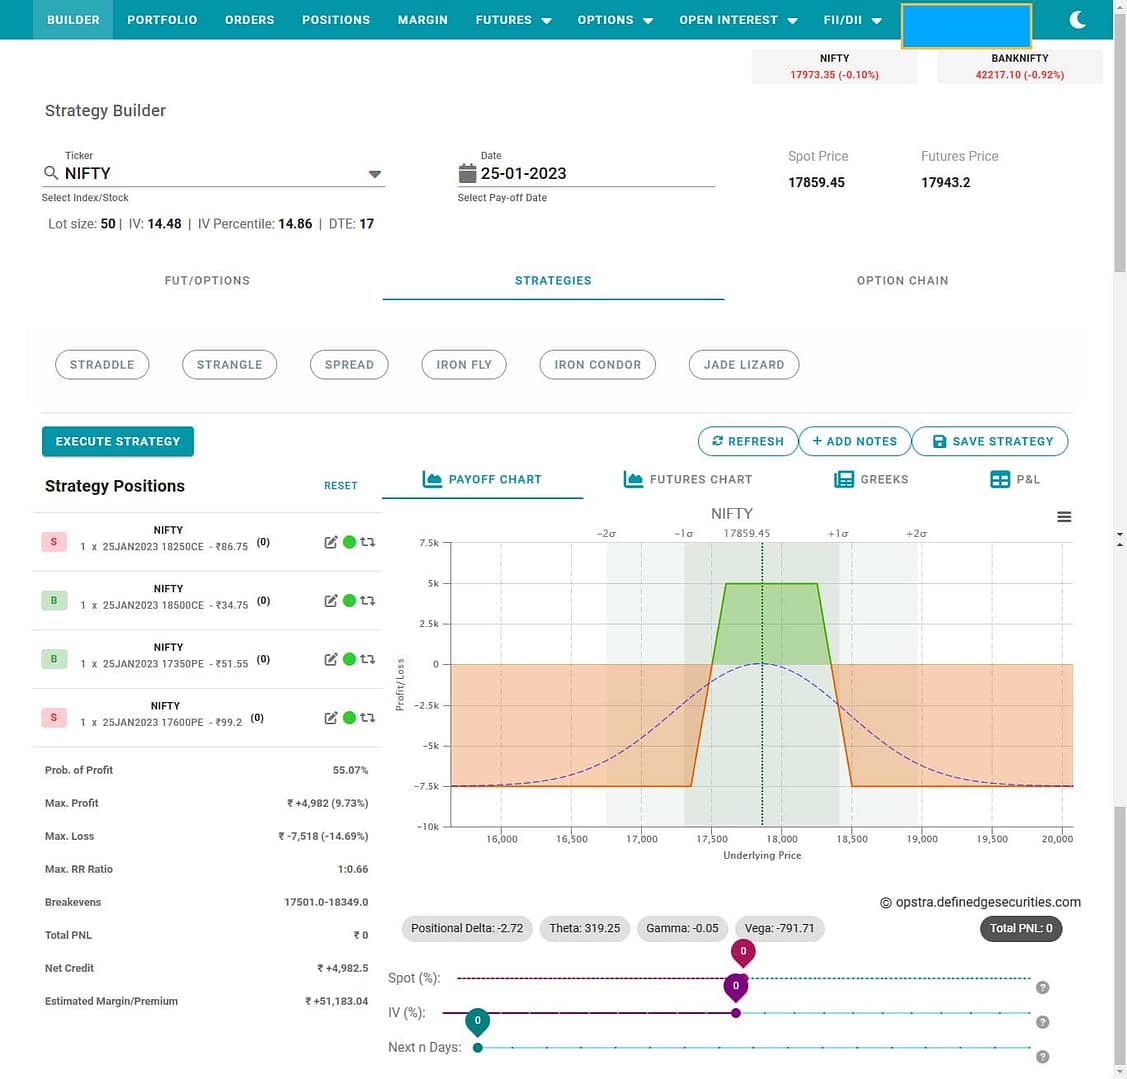Click the repeat/swap icon on the 17600PE position

click(x=367, y=717)
